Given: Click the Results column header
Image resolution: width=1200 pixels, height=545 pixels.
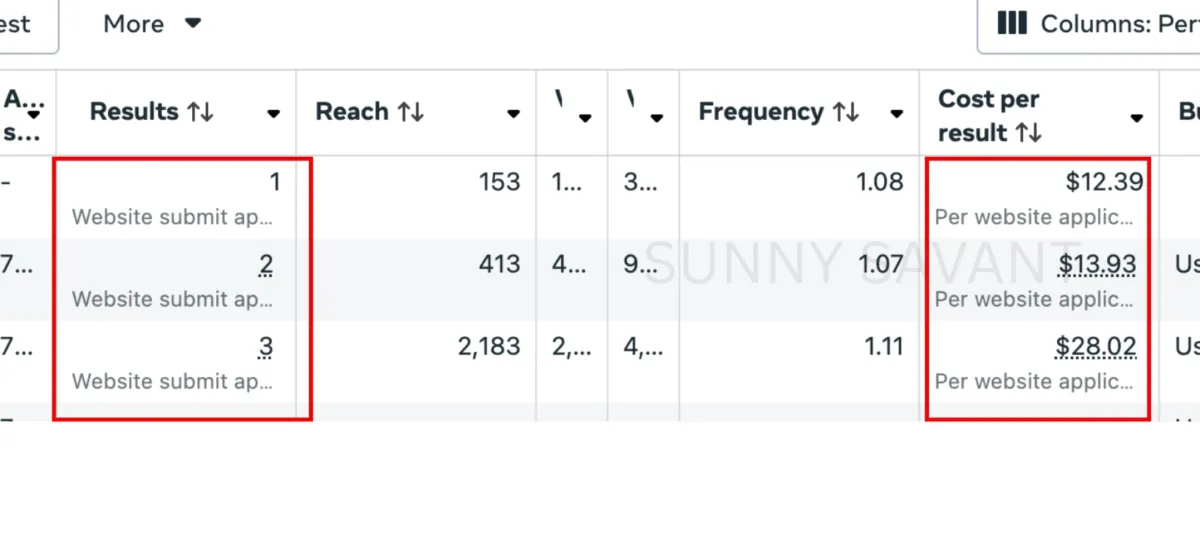Looking at the screenshot, I should [x=134, y=112].
